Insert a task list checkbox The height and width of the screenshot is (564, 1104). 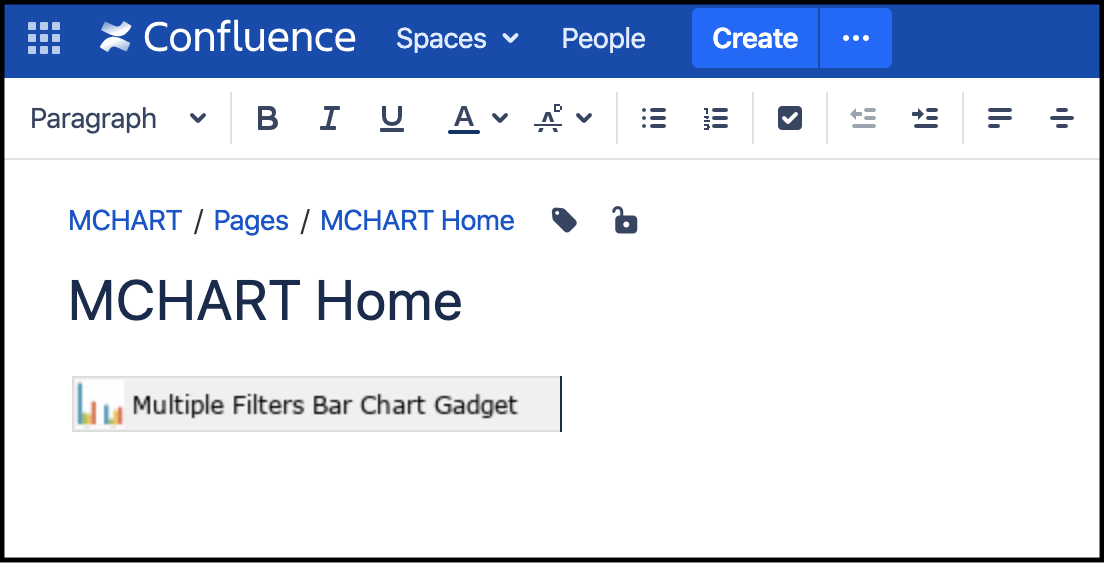[x=790, y=119]
